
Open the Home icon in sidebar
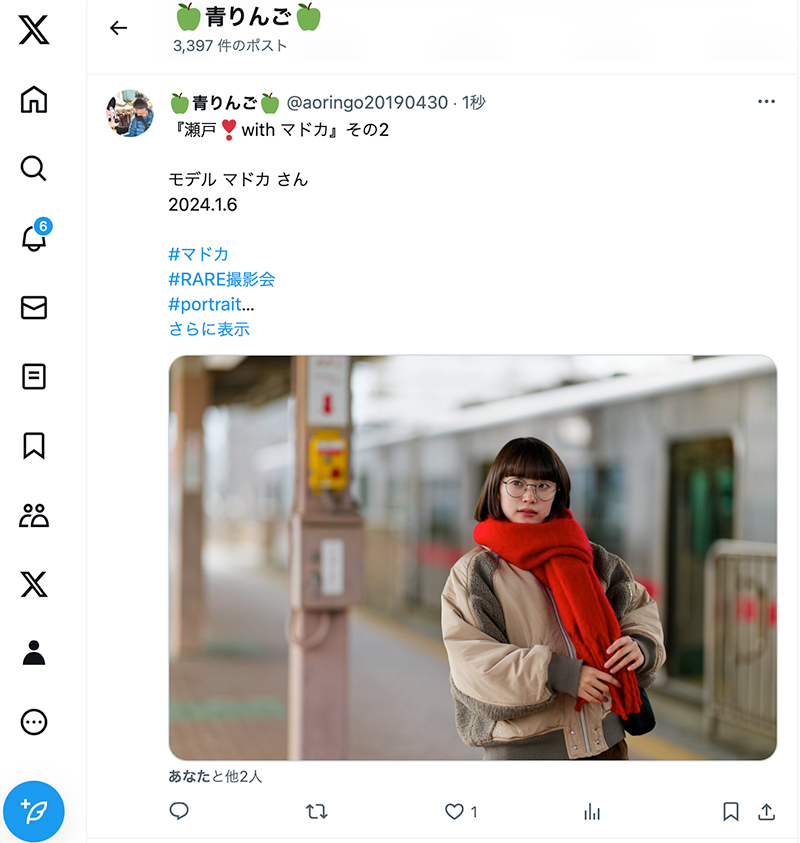click(x=34, y=99)
